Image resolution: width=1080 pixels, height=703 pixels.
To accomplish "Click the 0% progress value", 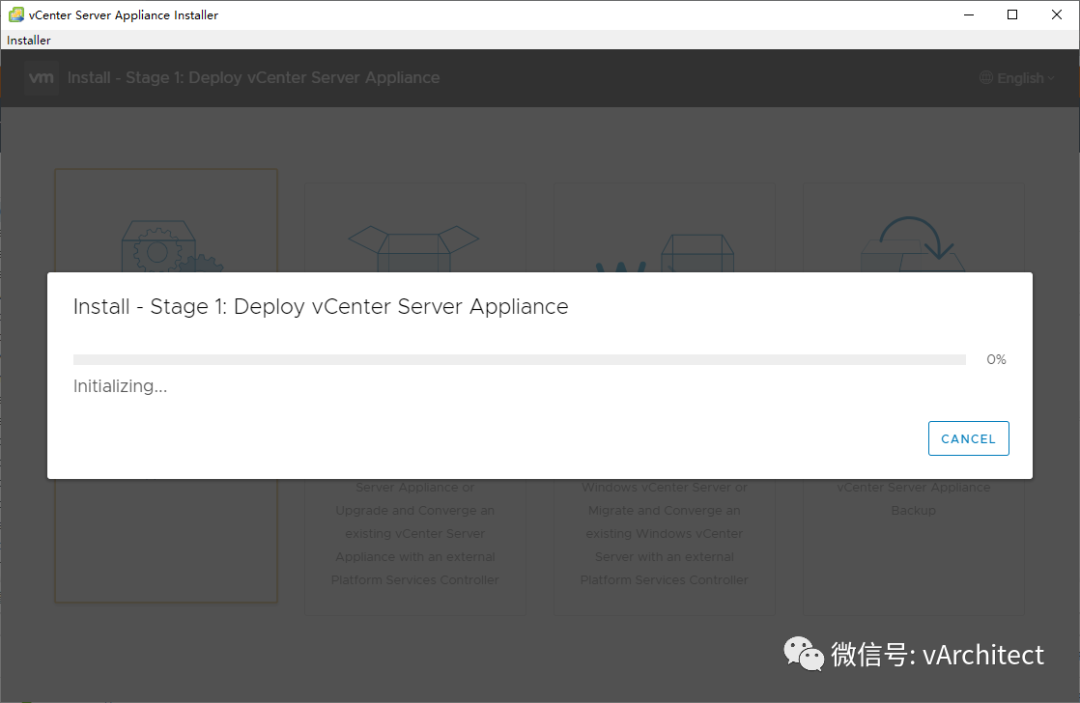I will pyautogui.click(x=996, y=359).
